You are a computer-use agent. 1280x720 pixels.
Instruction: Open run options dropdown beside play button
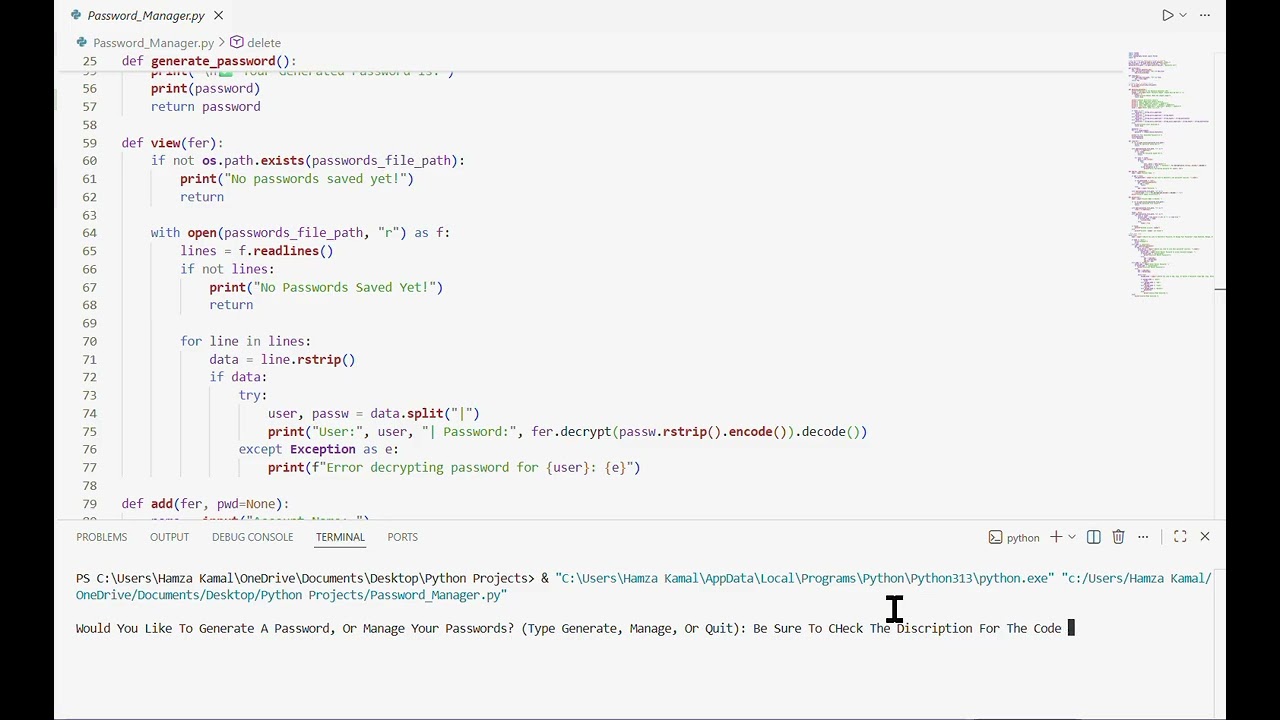coord(1183,15)
